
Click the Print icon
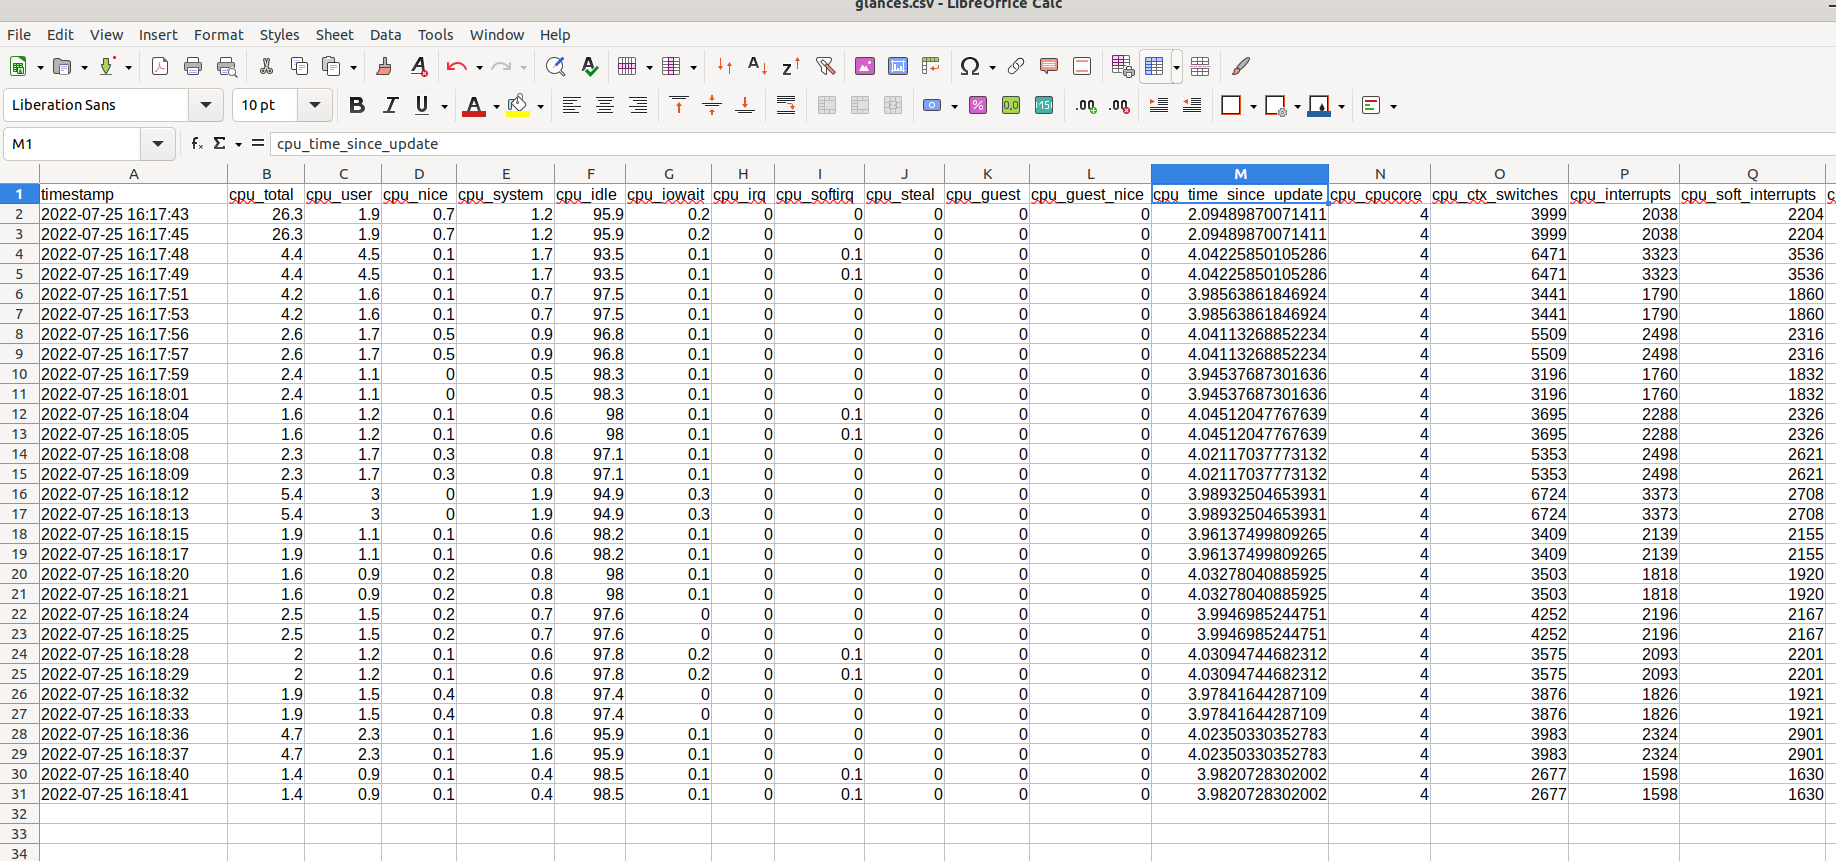193,67
